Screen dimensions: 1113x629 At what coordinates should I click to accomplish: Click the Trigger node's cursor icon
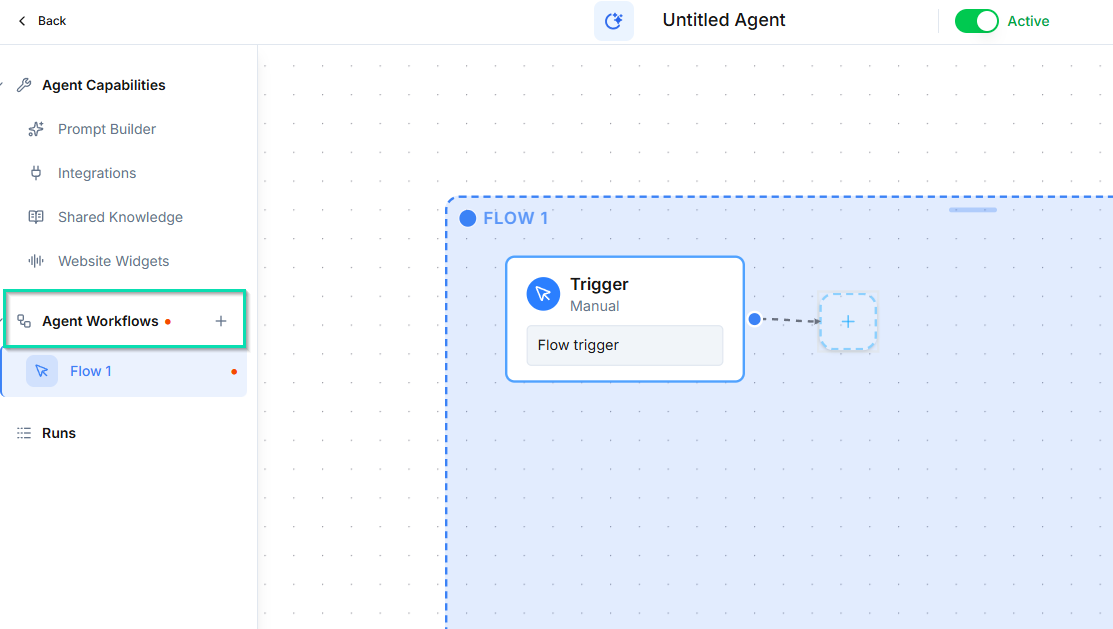pyautogui.click(x=543, y=294)
